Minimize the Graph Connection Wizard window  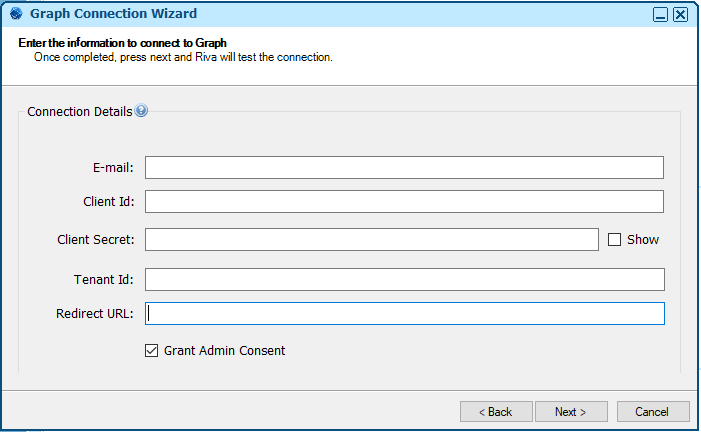[661, 15]
